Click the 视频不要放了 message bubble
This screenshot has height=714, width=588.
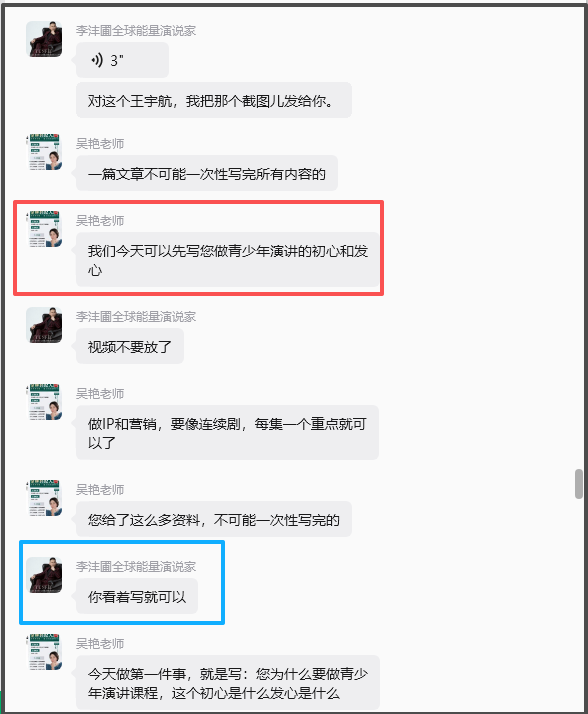coord(130,346)
